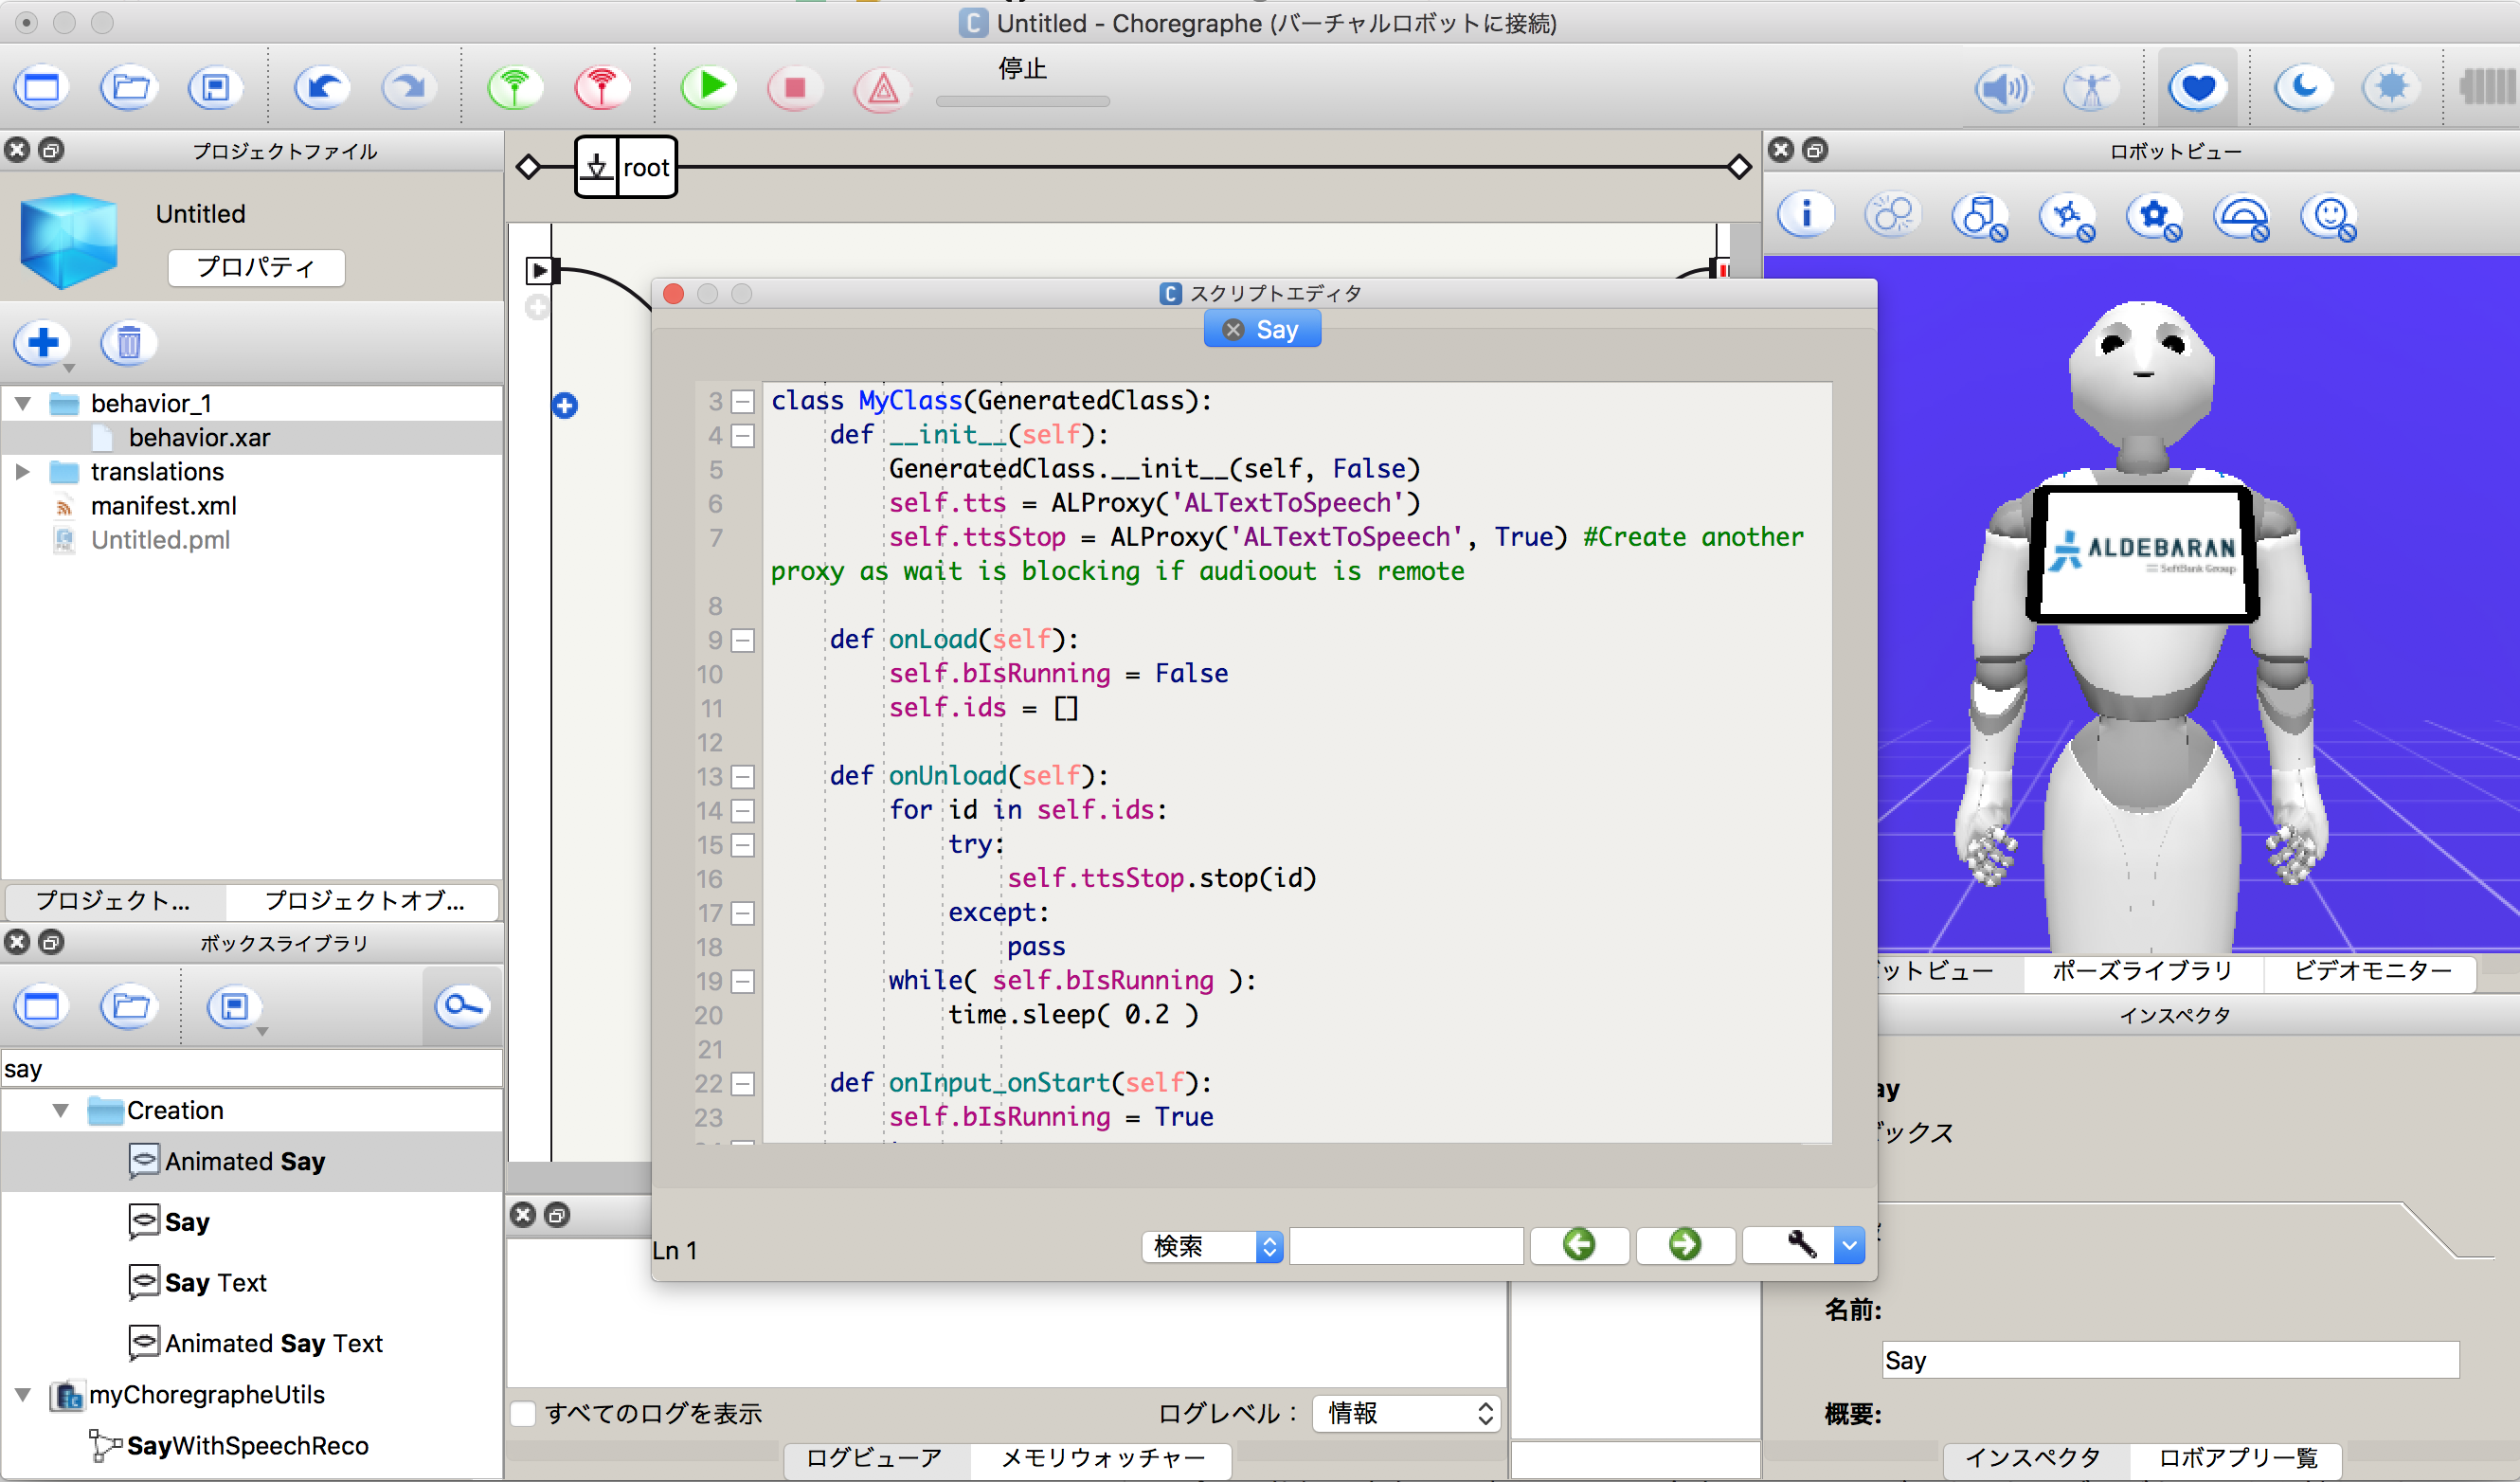Viewport: 2520px width, 1482px height.
Task: Delete selected item with the trash icon
Action: [x=128, y=342]
